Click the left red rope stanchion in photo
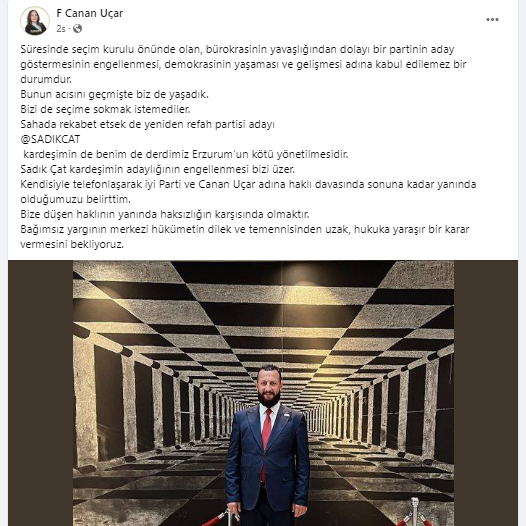The height and width of the screenshot is (526, 526). coord(221,518)
